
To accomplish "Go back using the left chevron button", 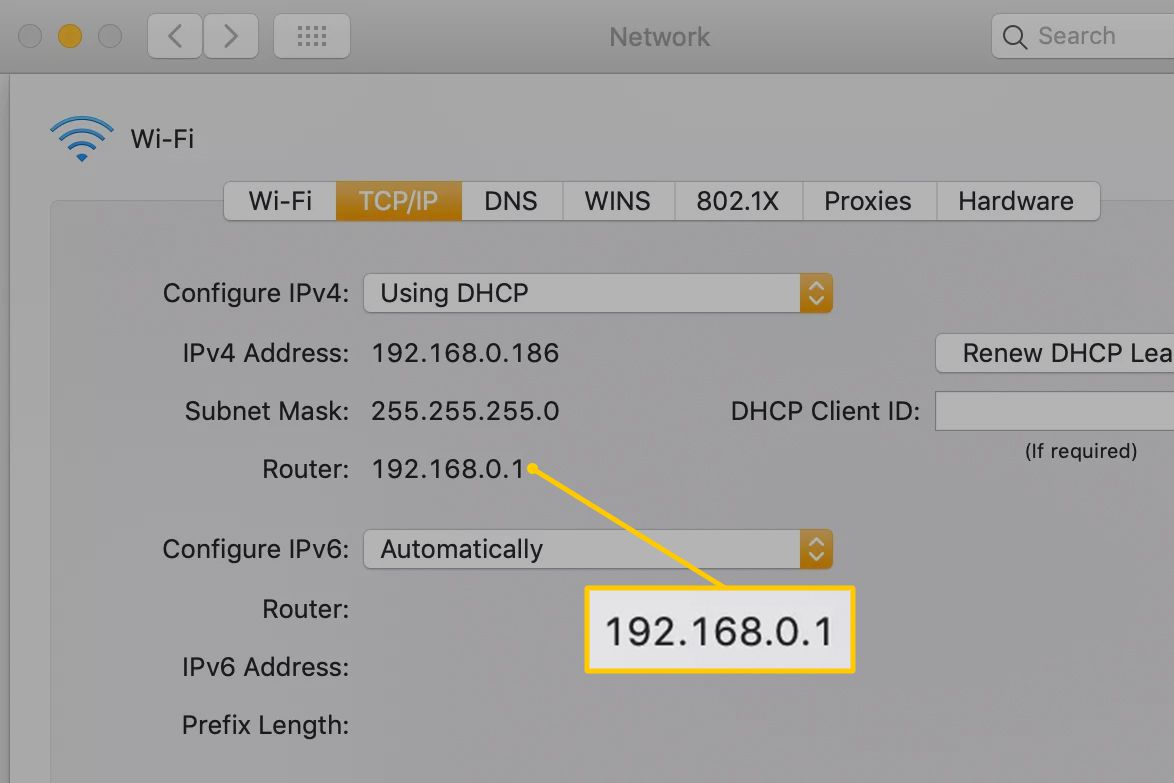I will click(x=175, y=37).
